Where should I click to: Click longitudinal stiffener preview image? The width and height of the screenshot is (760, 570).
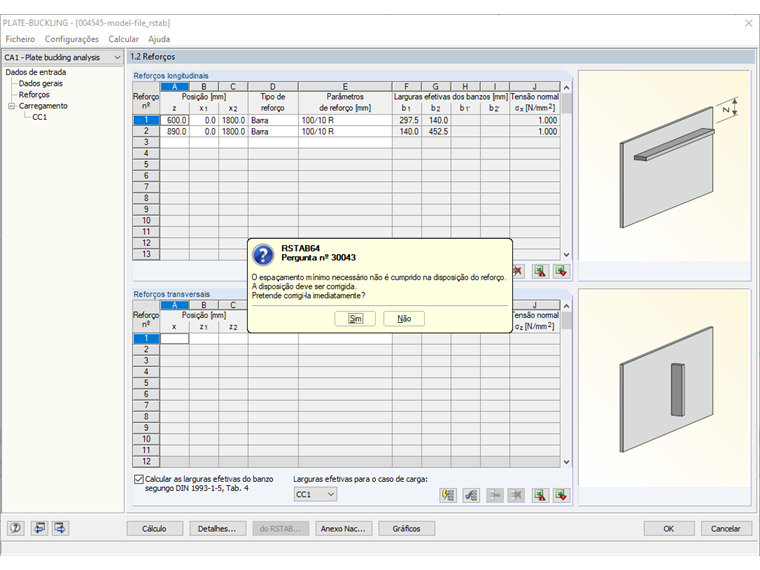point(665,165)
